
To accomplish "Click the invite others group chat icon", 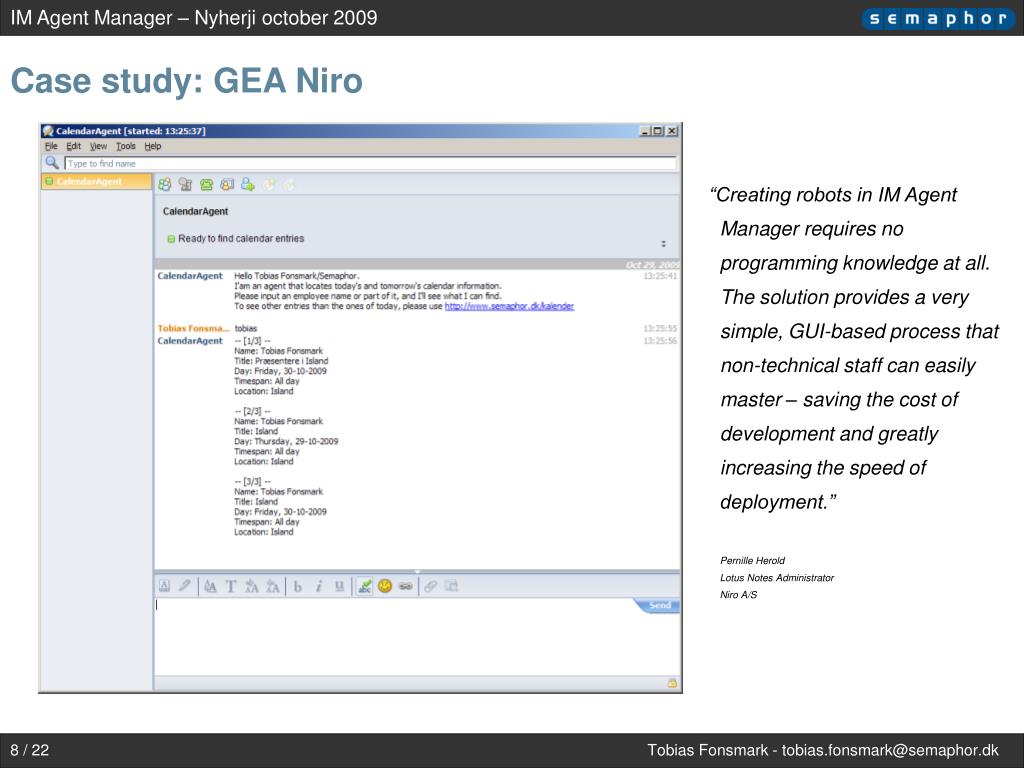I will point(165,185).
